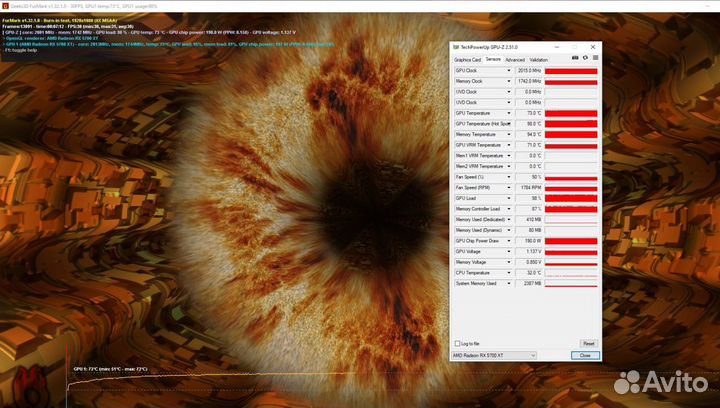720x408 pixels.
Task: Click the GPU Chip Power Draw graph
Action: tap(571, 241)
